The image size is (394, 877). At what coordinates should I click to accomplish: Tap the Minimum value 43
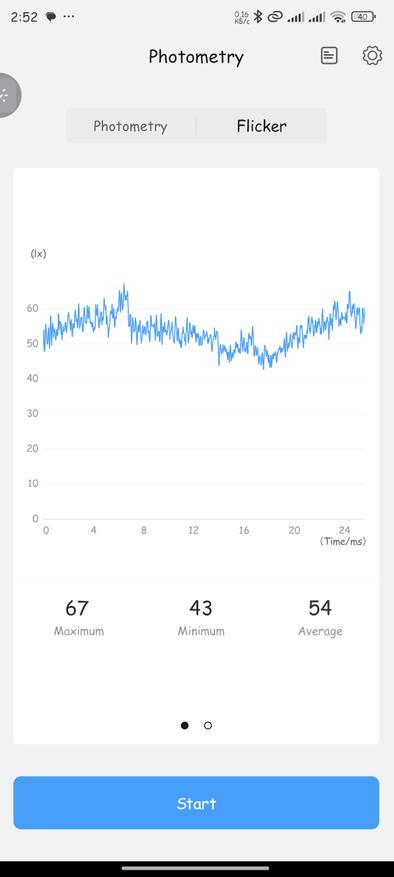point(201,607)
